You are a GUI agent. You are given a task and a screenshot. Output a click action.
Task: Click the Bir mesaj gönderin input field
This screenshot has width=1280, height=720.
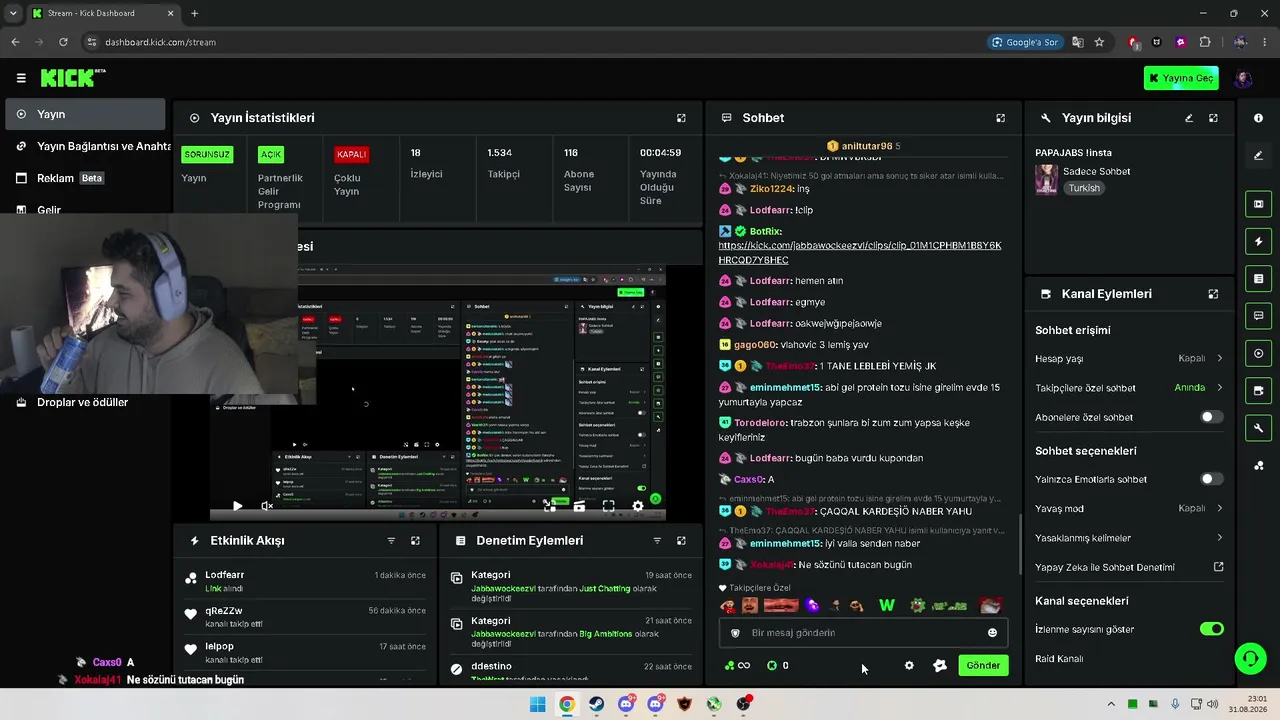click(862, 633)
